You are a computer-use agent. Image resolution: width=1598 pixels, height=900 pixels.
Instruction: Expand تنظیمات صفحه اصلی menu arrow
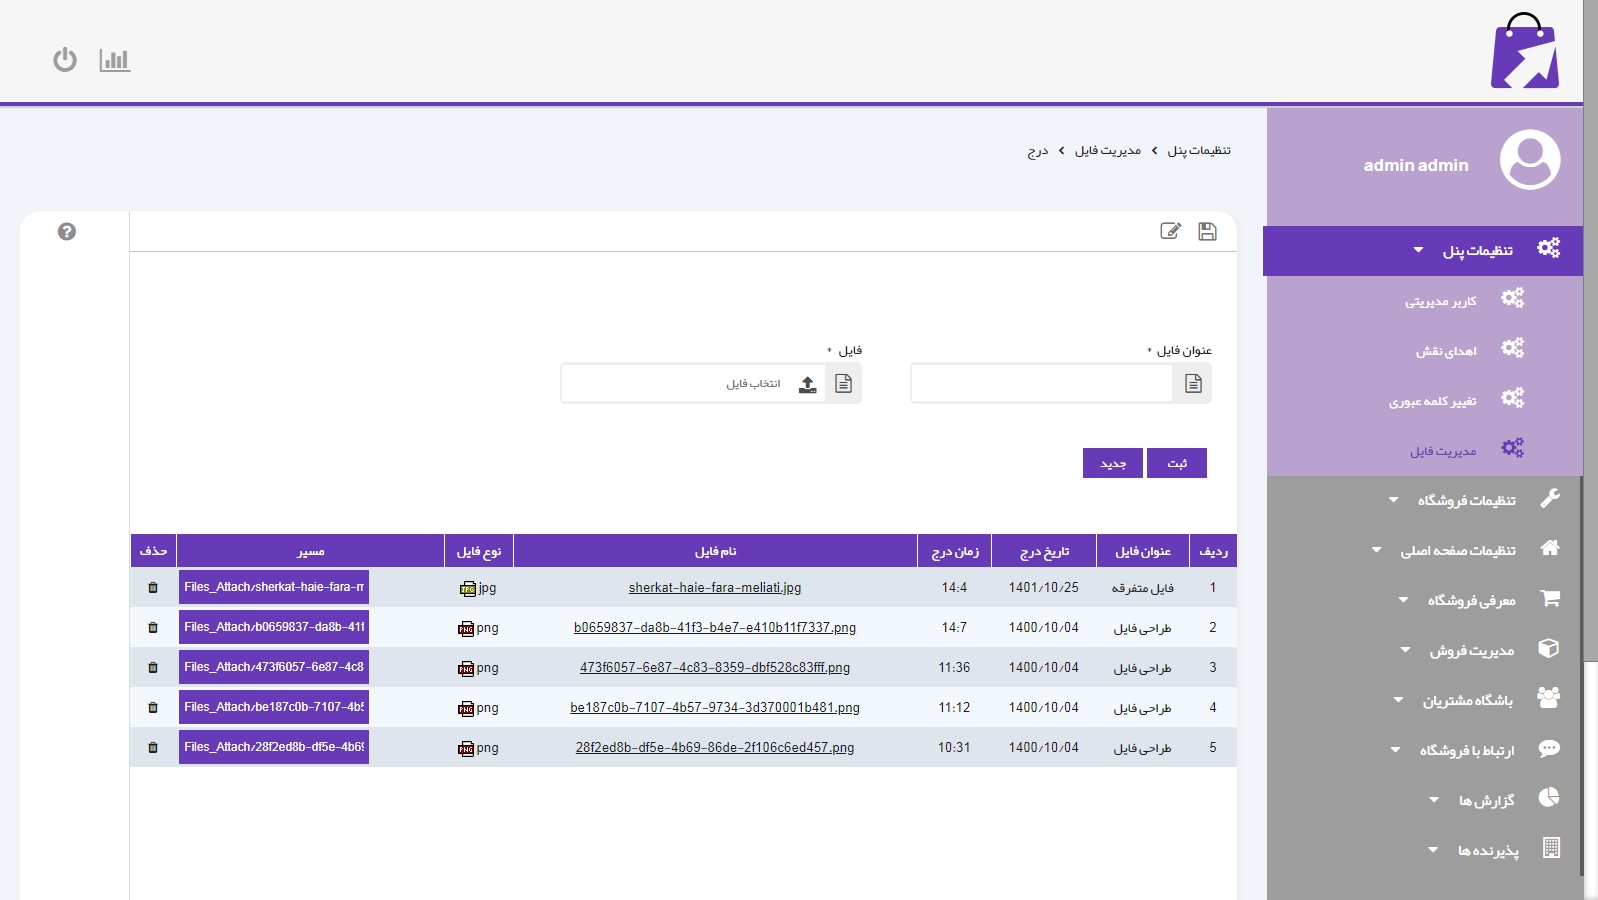click(x=1377, y=550)
